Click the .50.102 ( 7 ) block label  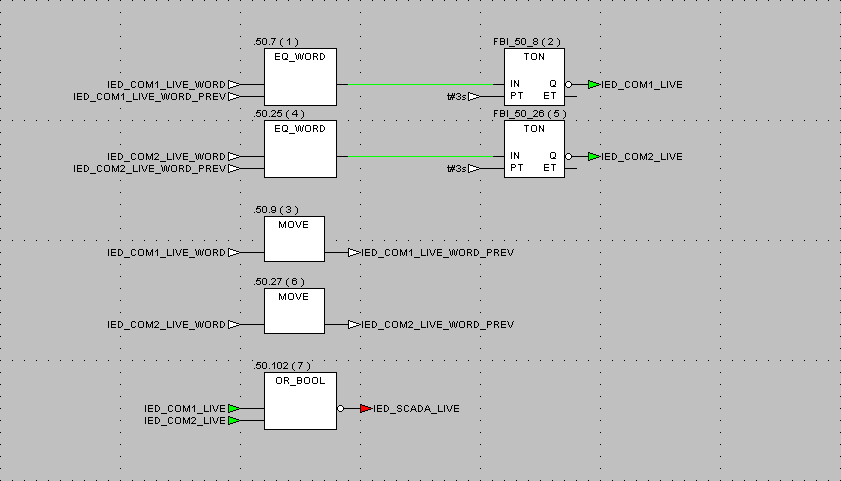[x=282, y=366]
